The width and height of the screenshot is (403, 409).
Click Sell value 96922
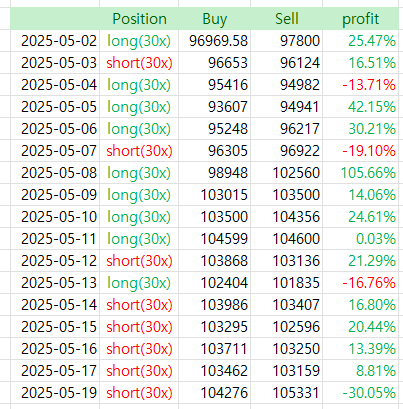click(x=286, y=151)
